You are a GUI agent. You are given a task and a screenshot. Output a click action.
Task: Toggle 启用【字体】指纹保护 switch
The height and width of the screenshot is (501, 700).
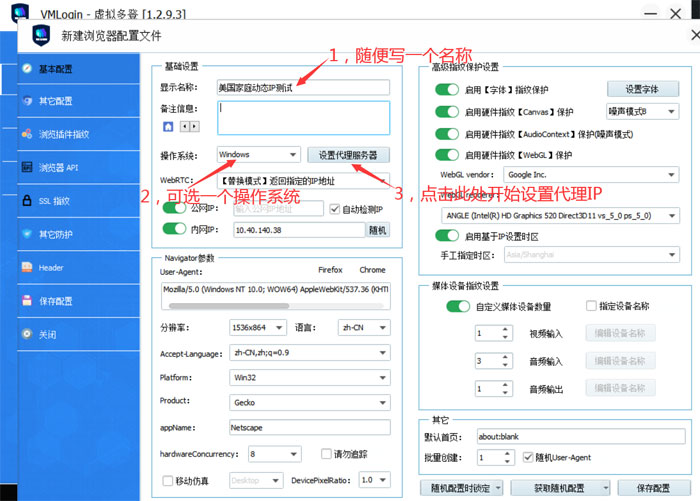447,90
